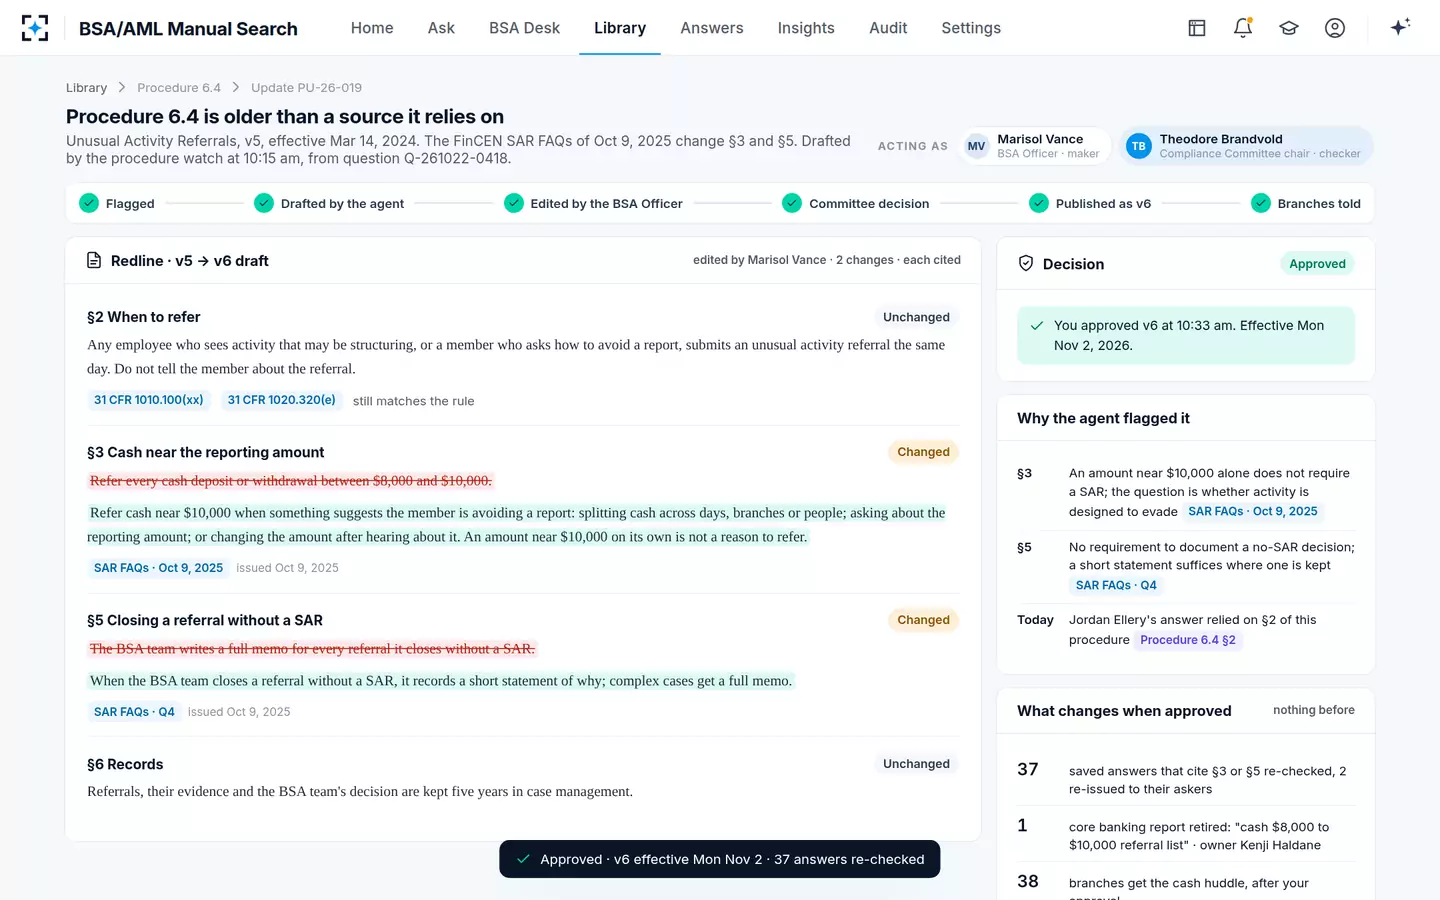1440x900 pixels.
Task: Click the Drafted by the agent check icon
Action: click(x=264, y=203)
